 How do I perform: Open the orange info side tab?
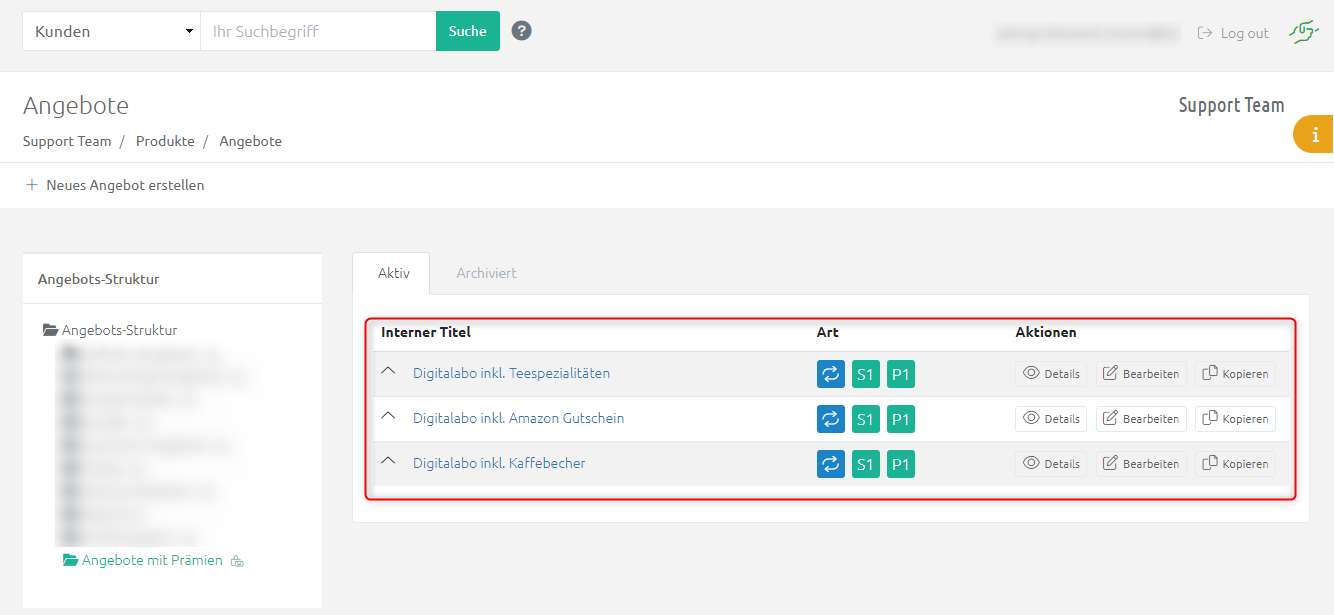pos(1314,134)
